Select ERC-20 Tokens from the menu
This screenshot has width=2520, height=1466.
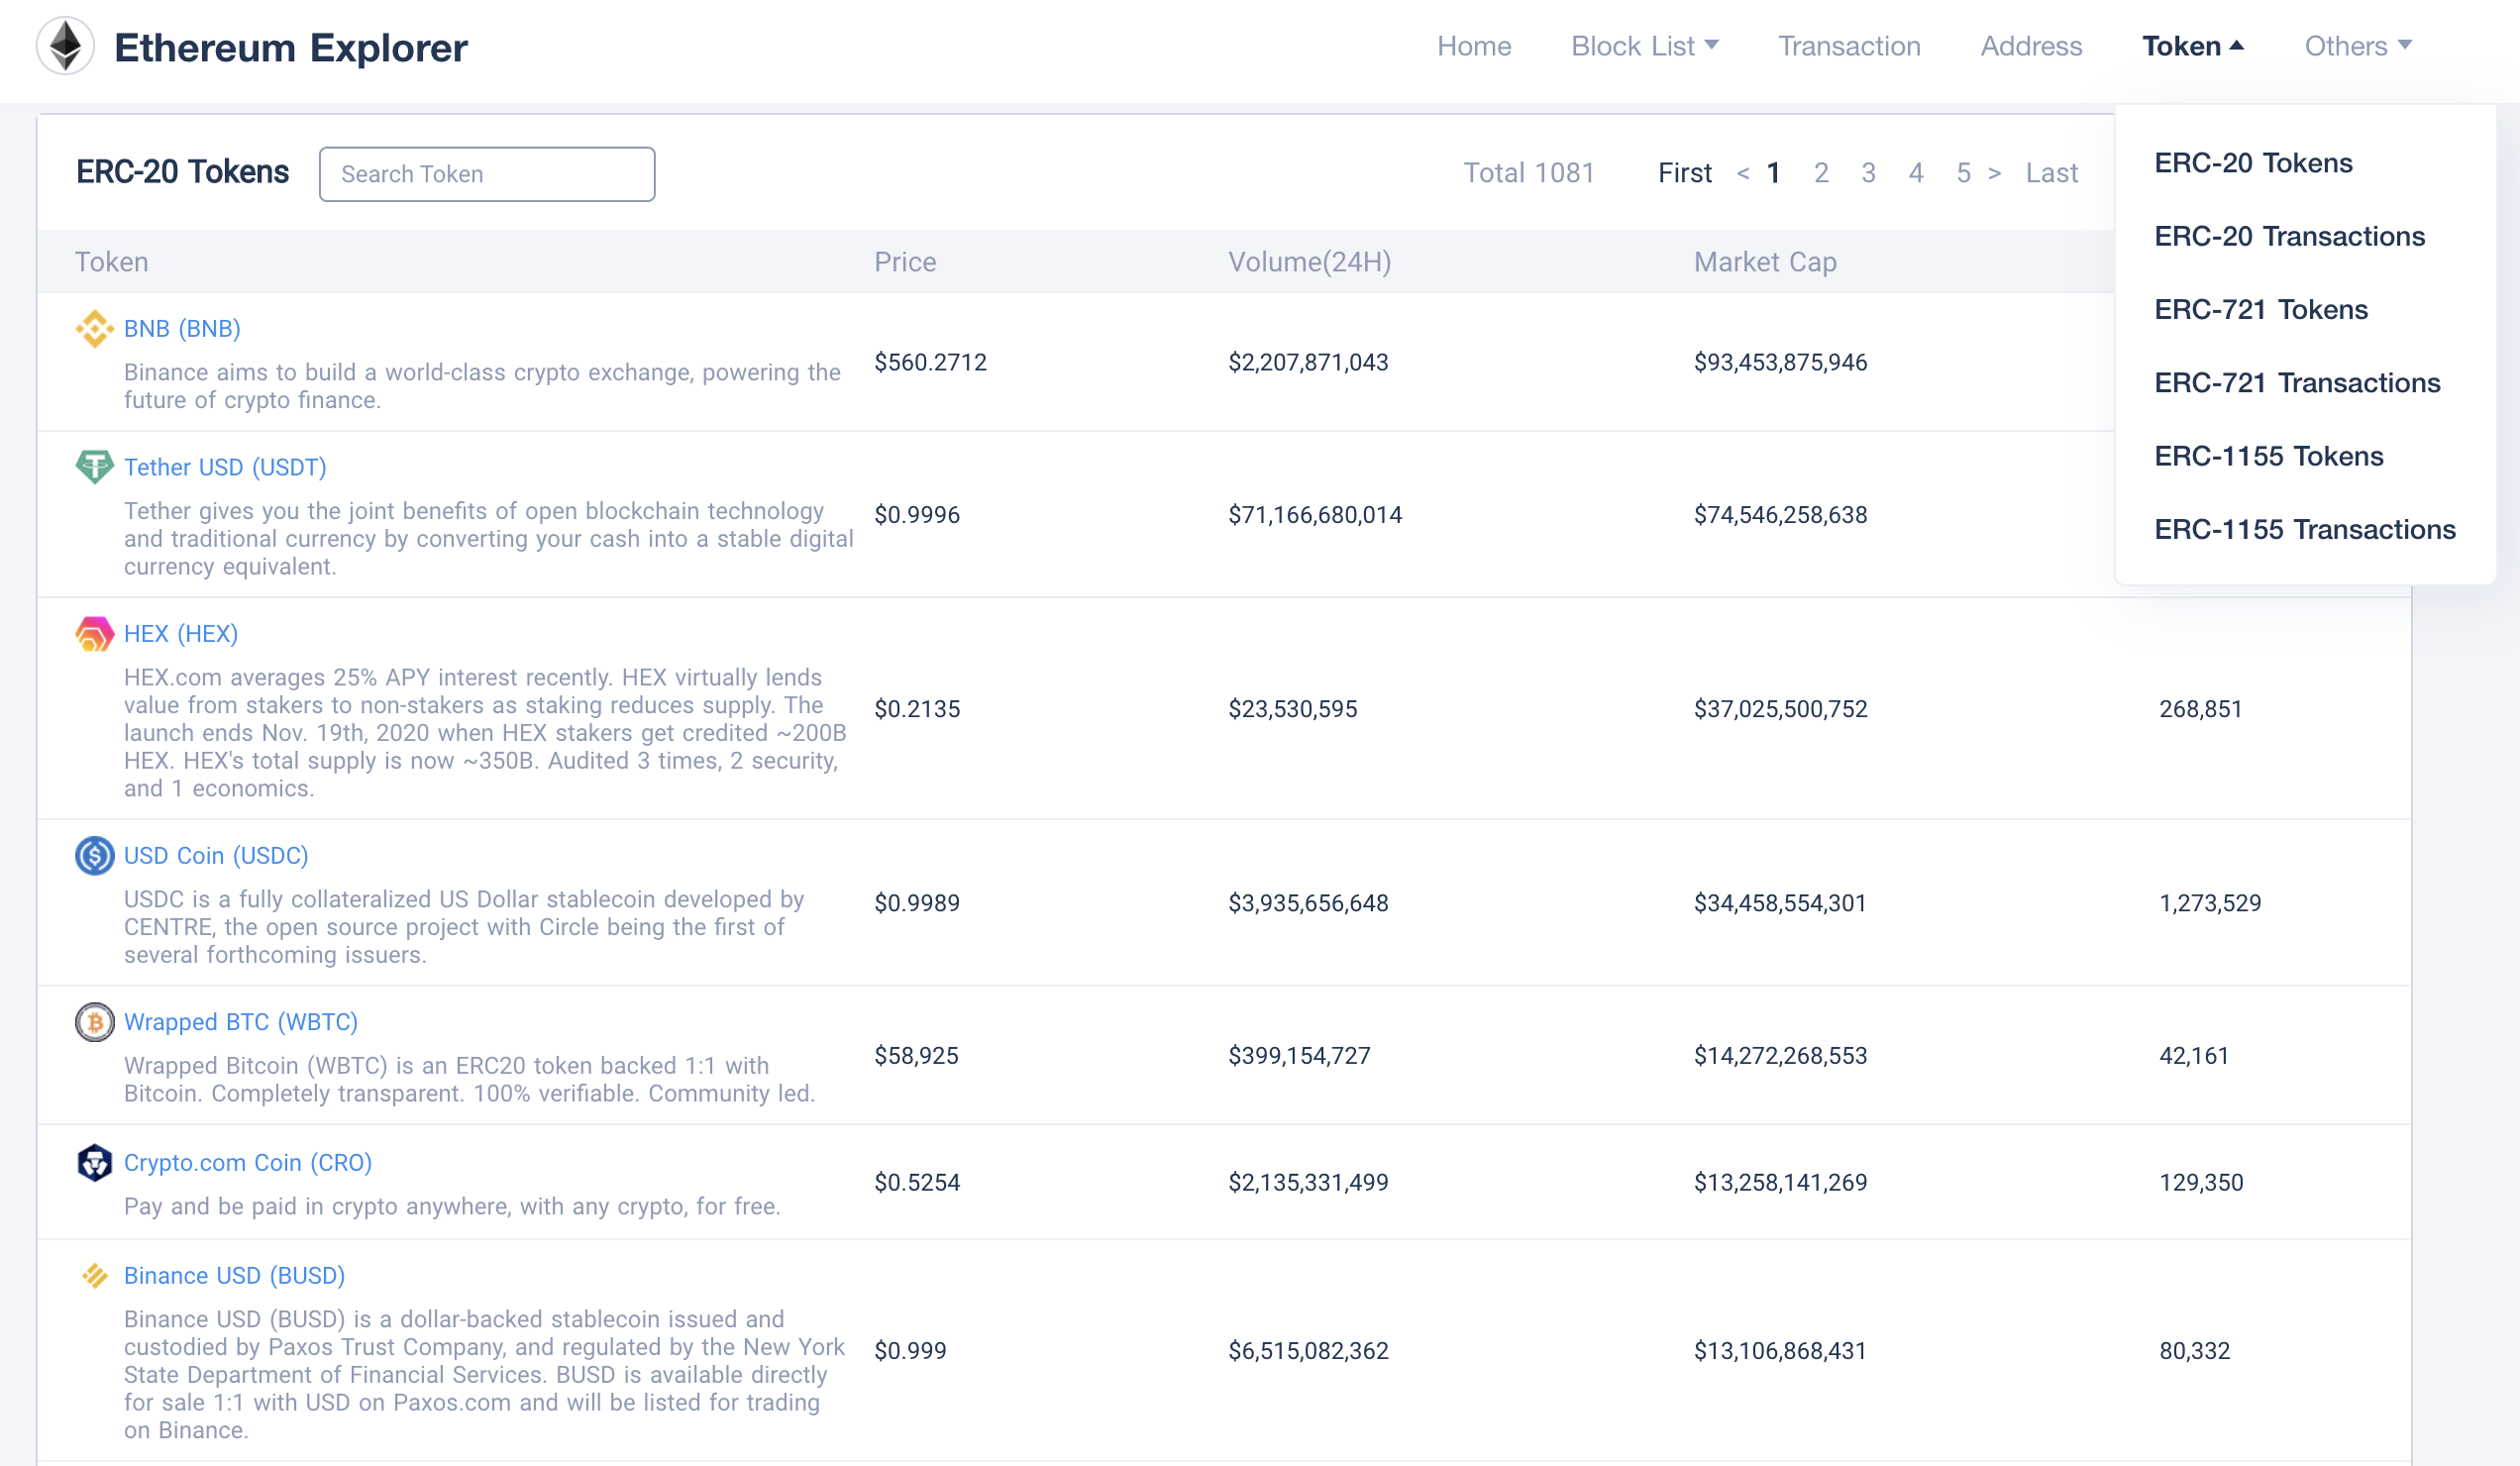point(2253,163)
